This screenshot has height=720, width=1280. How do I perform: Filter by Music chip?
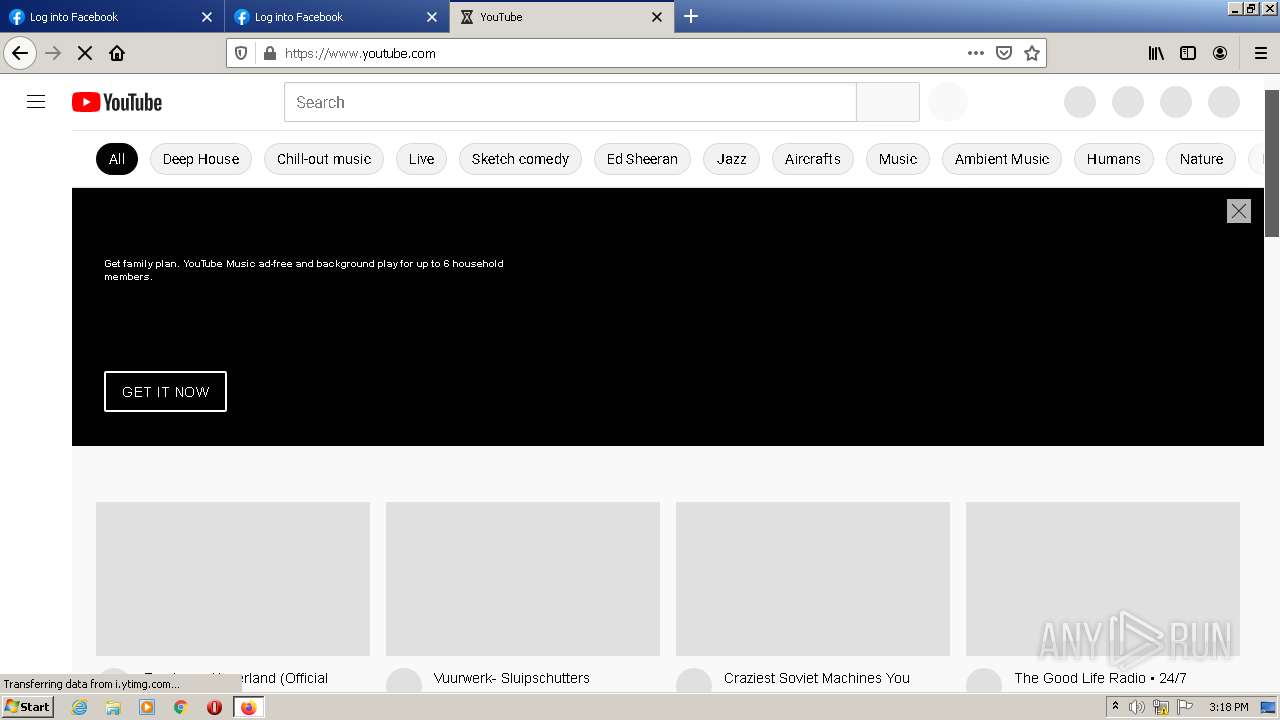tap(898, 159)
